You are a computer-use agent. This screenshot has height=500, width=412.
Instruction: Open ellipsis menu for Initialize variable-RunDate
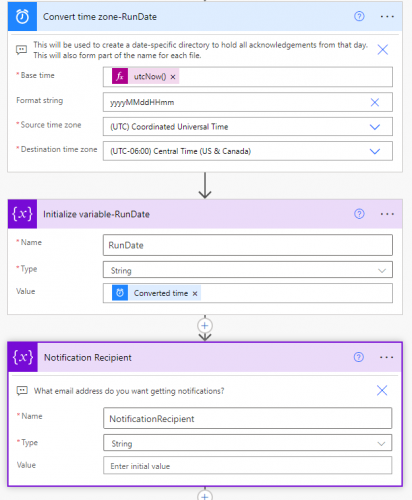(x=387, y=214)
